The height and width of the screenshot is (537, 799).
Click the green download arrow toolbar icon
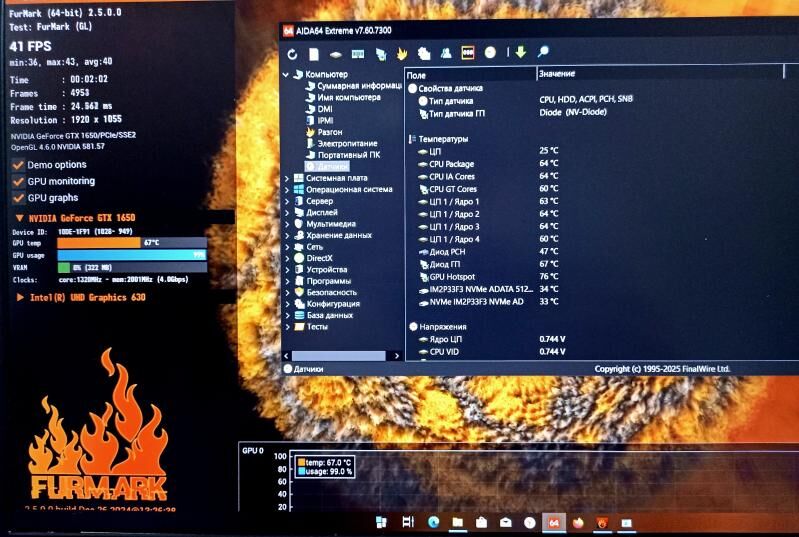[520, 52]
